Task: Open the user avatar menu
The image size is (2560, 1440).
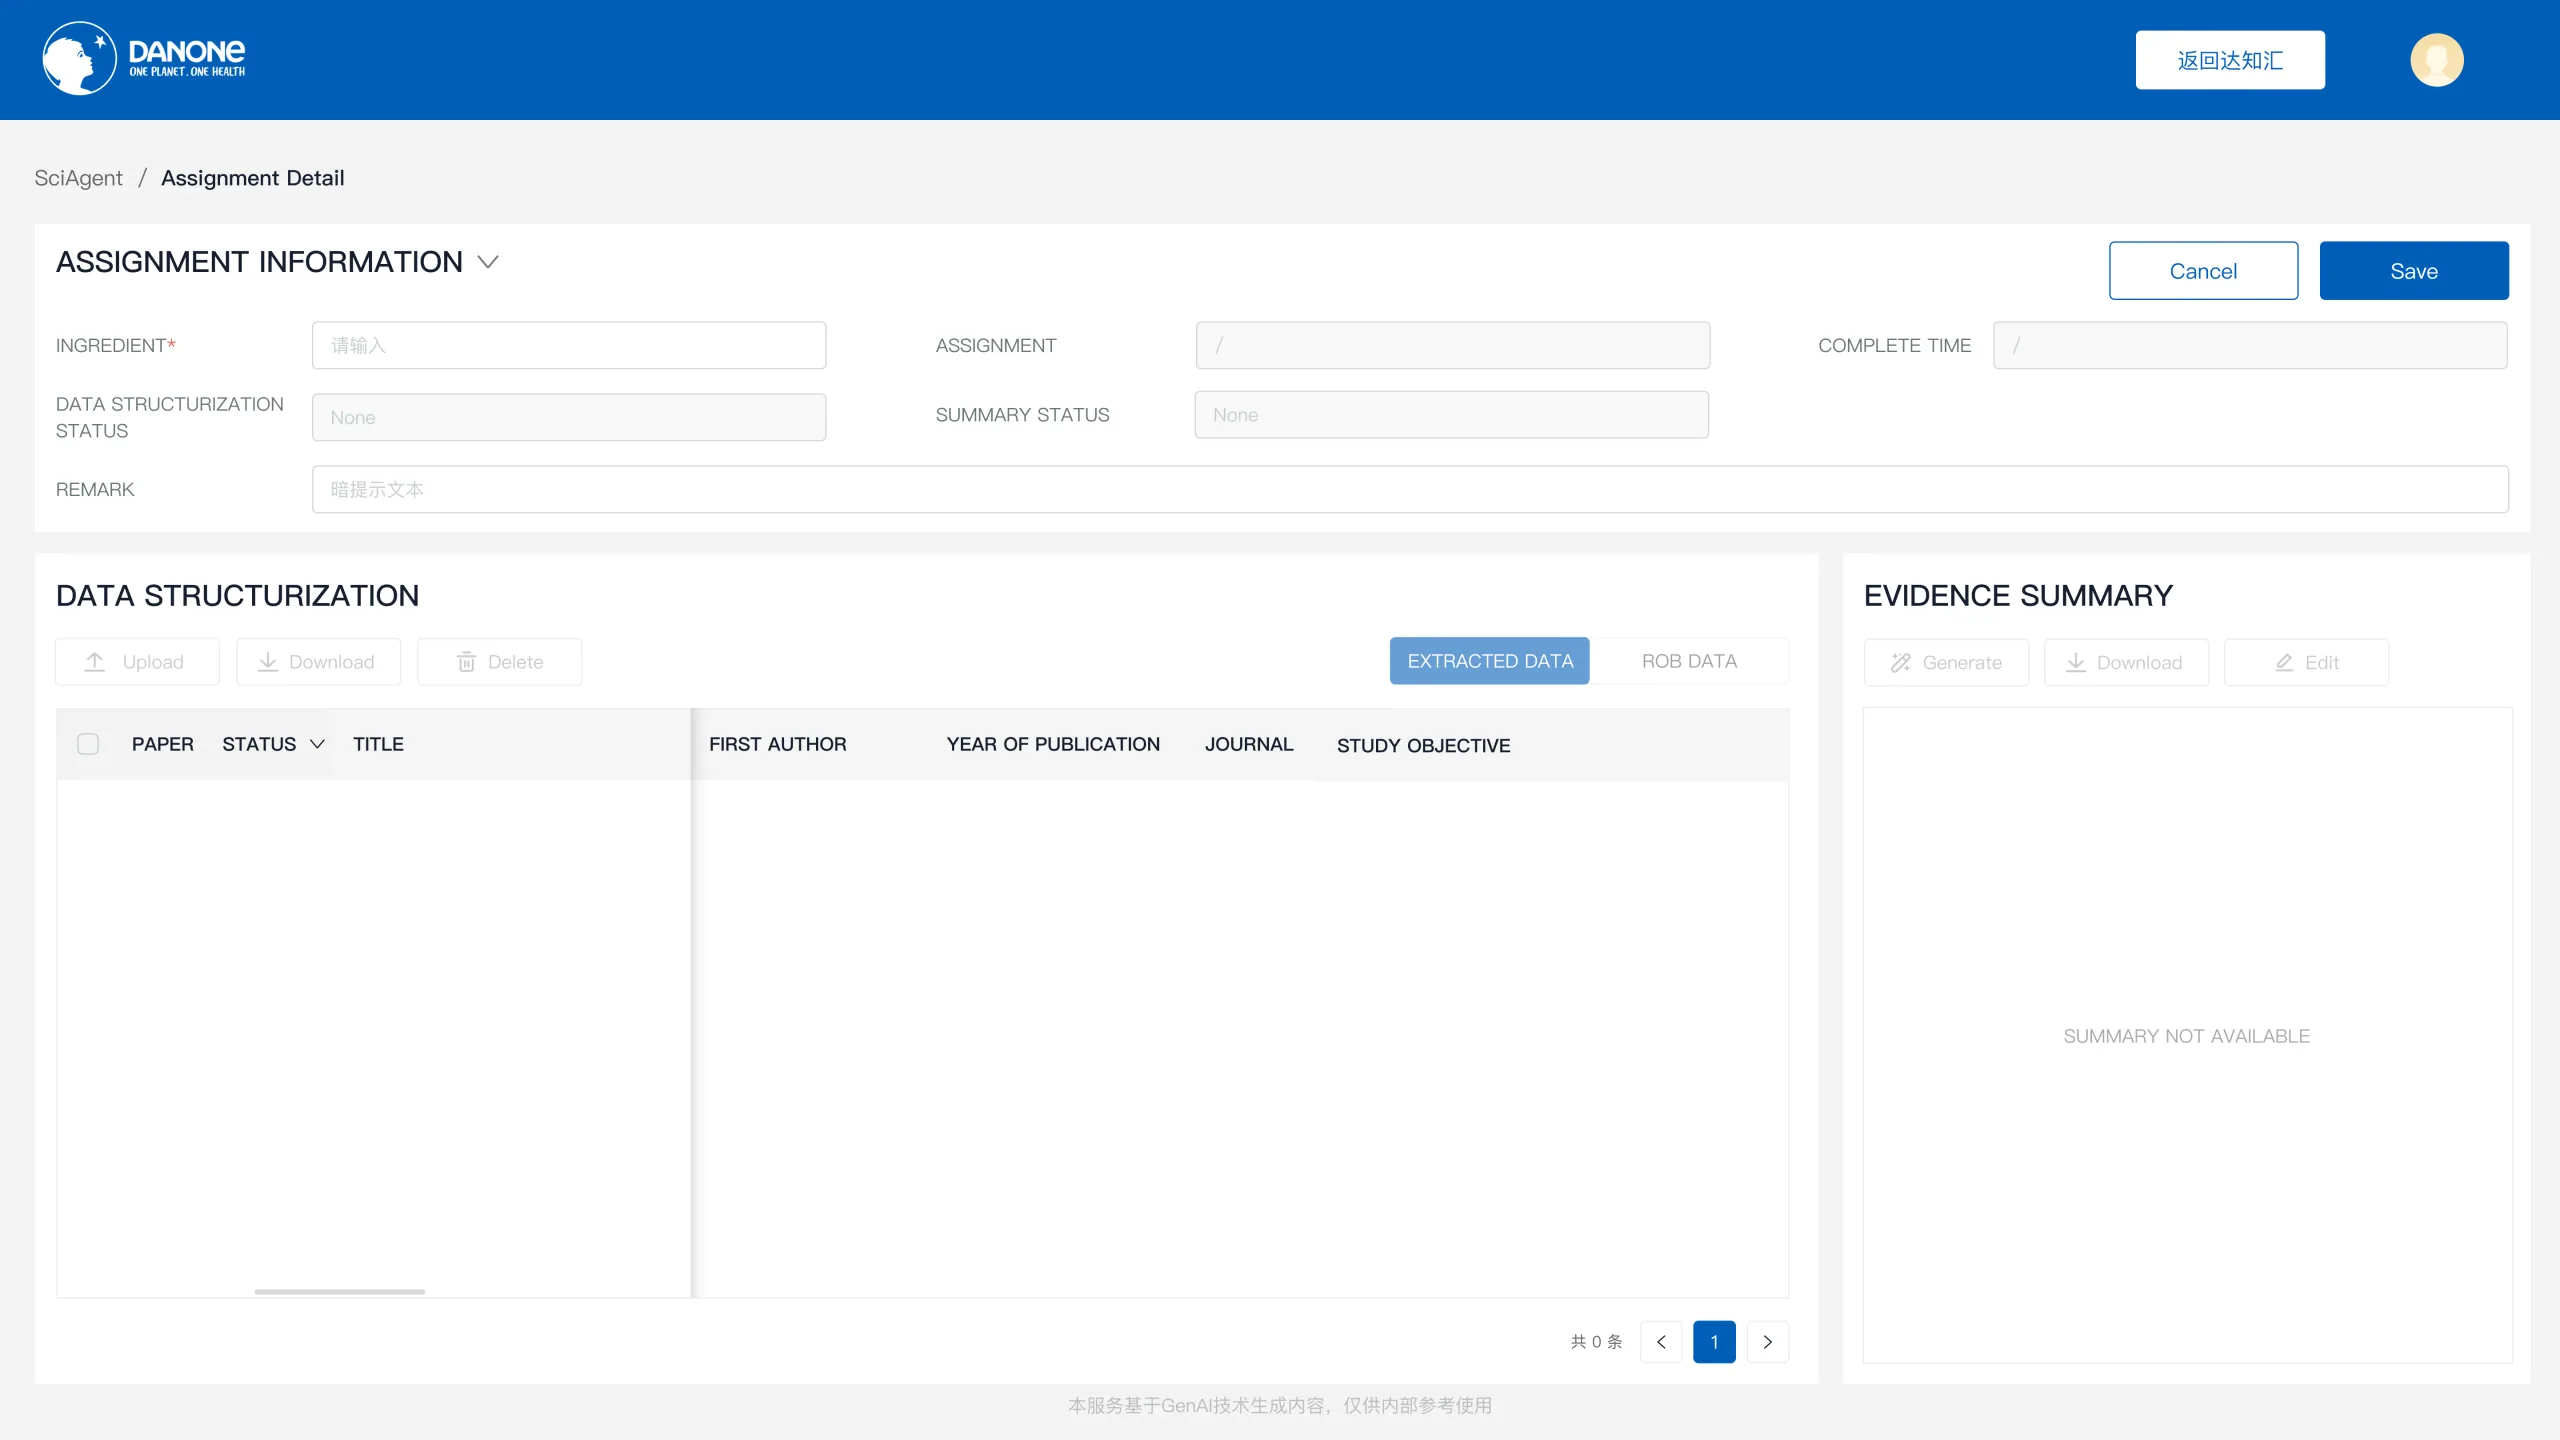Action: 2436,60
